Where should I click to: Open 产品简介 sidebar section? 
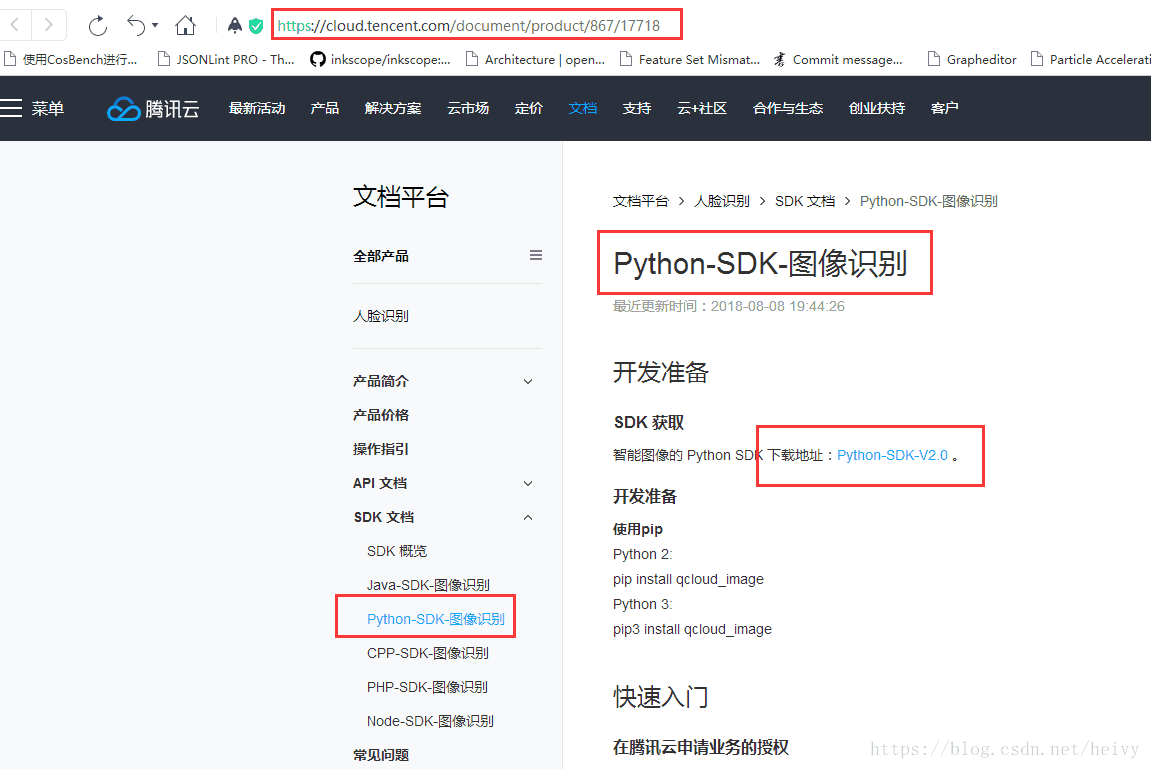[x=381, y=382]
